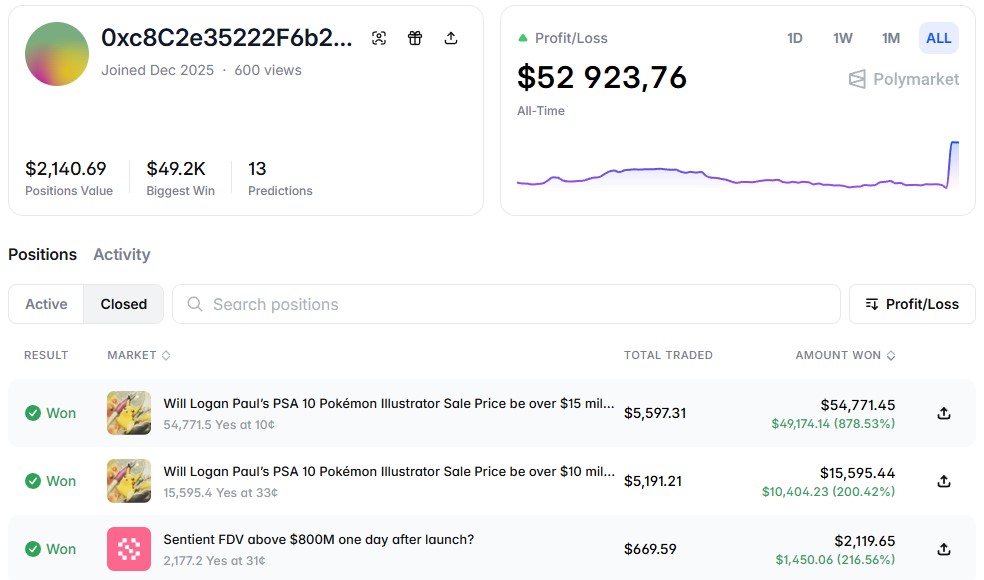
Task: Click the Joined Dec 2025 text
Action: [x=158, y=70]
